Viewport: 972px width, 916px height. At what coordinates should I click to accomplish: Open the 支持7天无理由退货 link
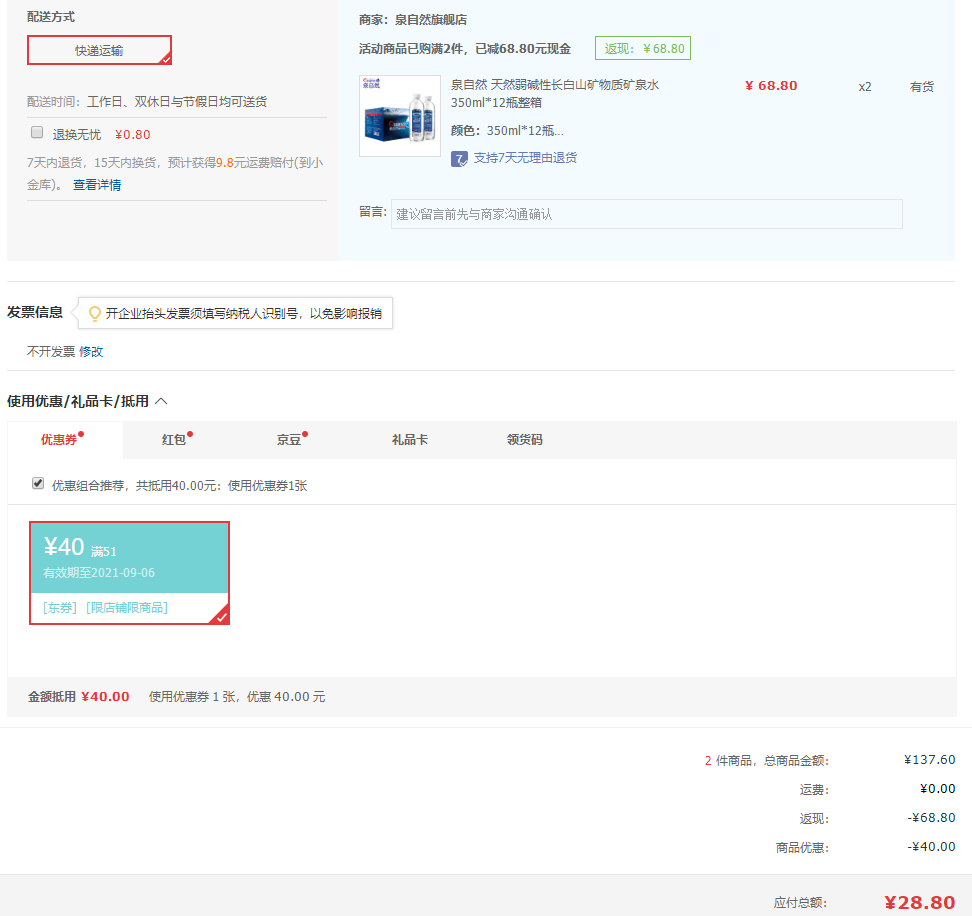click(x=525, y=158)
